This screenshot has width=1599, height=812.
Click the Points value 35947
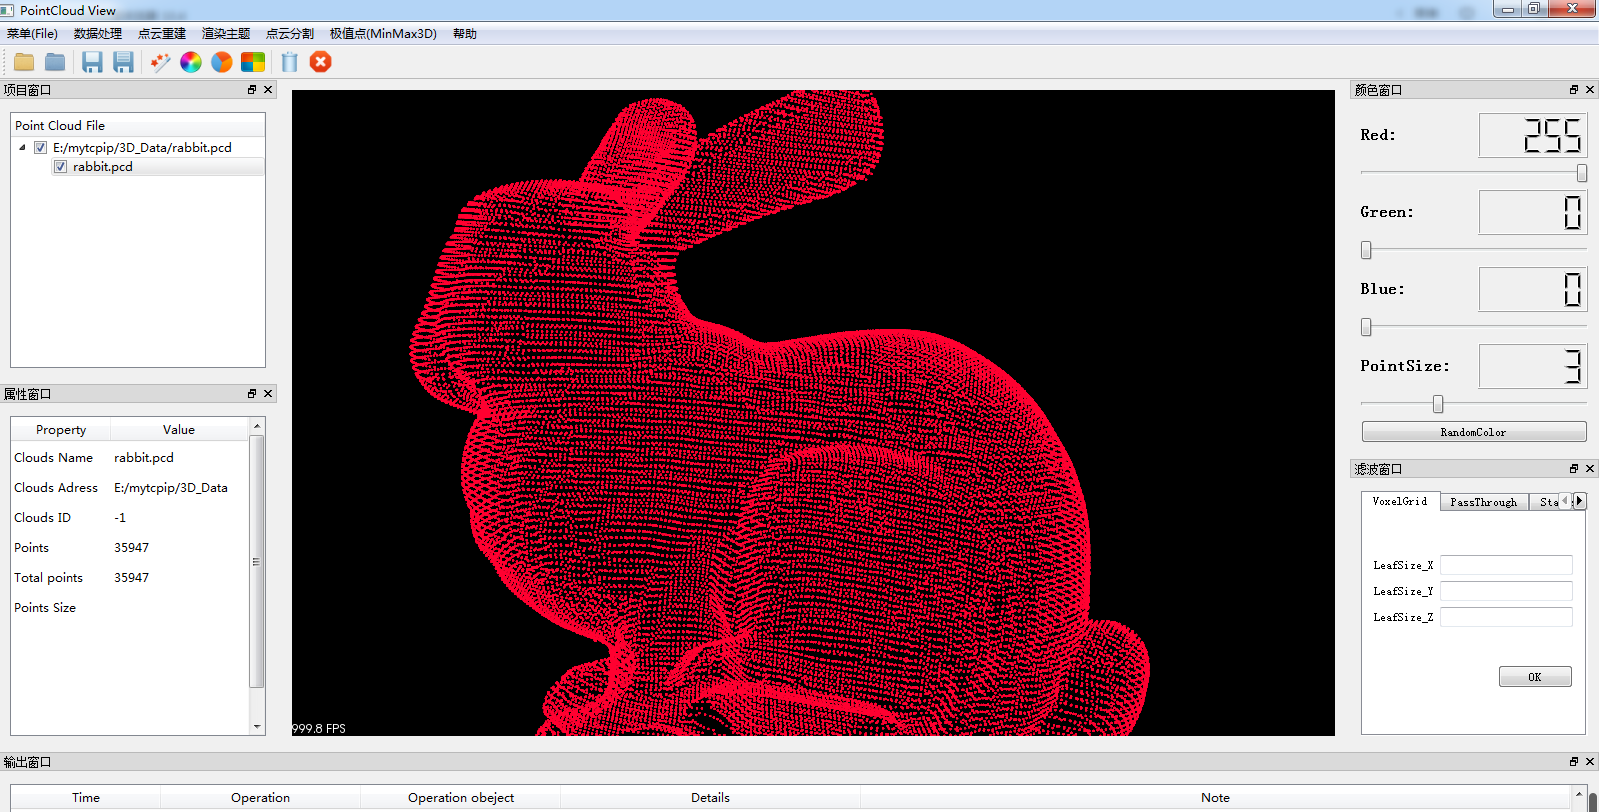click(131, 548)
